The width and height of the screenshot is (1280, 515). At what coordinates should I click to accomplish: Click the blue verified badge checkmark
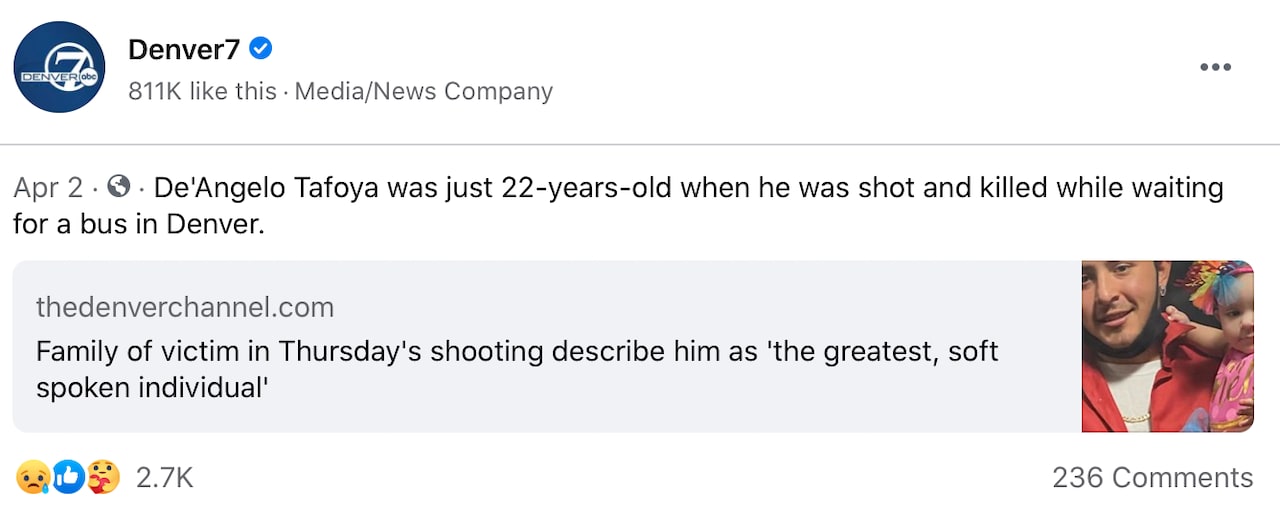tap(261, 48)
